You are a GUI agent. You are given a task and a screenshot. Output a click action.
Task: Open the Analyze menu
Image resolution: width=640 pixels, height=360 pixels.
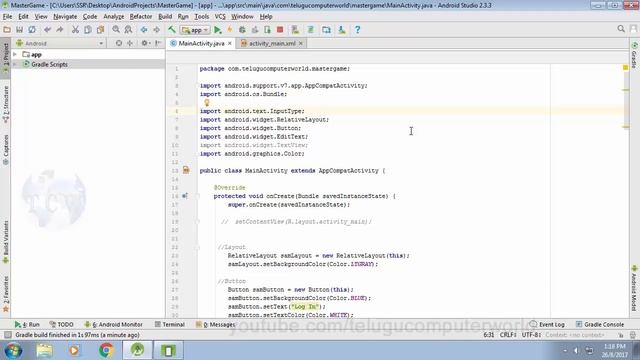coord(113,17)
